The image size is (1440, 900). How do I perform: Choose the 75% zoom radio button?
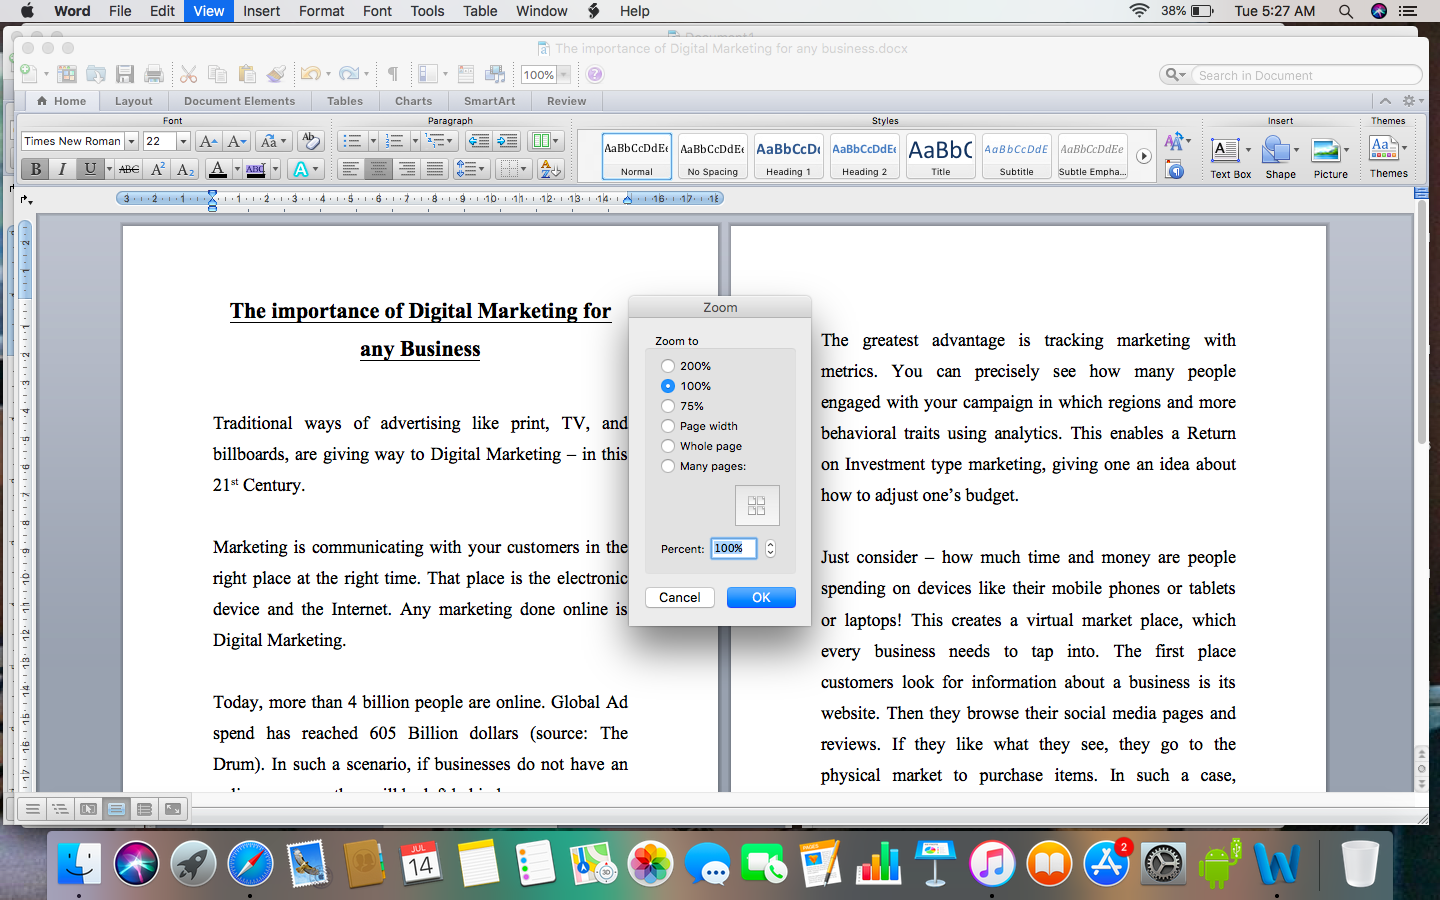(668, 406)
